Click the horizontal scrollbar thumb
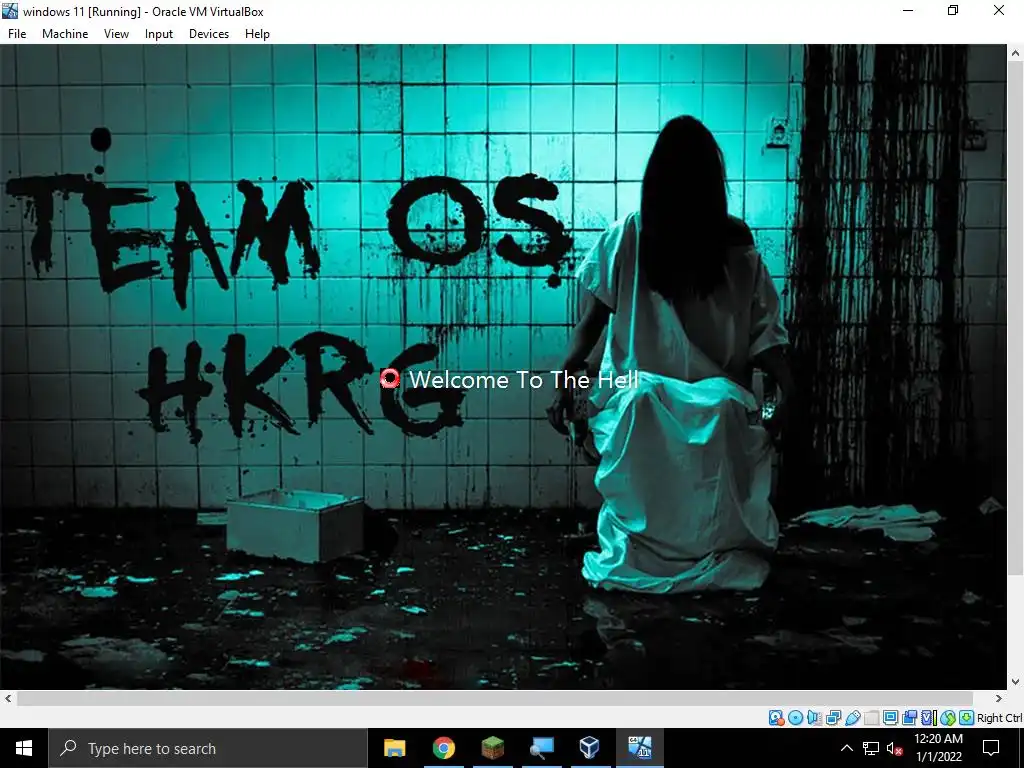The height and width of the screenshot is (768, 1024). coord(494,699)
